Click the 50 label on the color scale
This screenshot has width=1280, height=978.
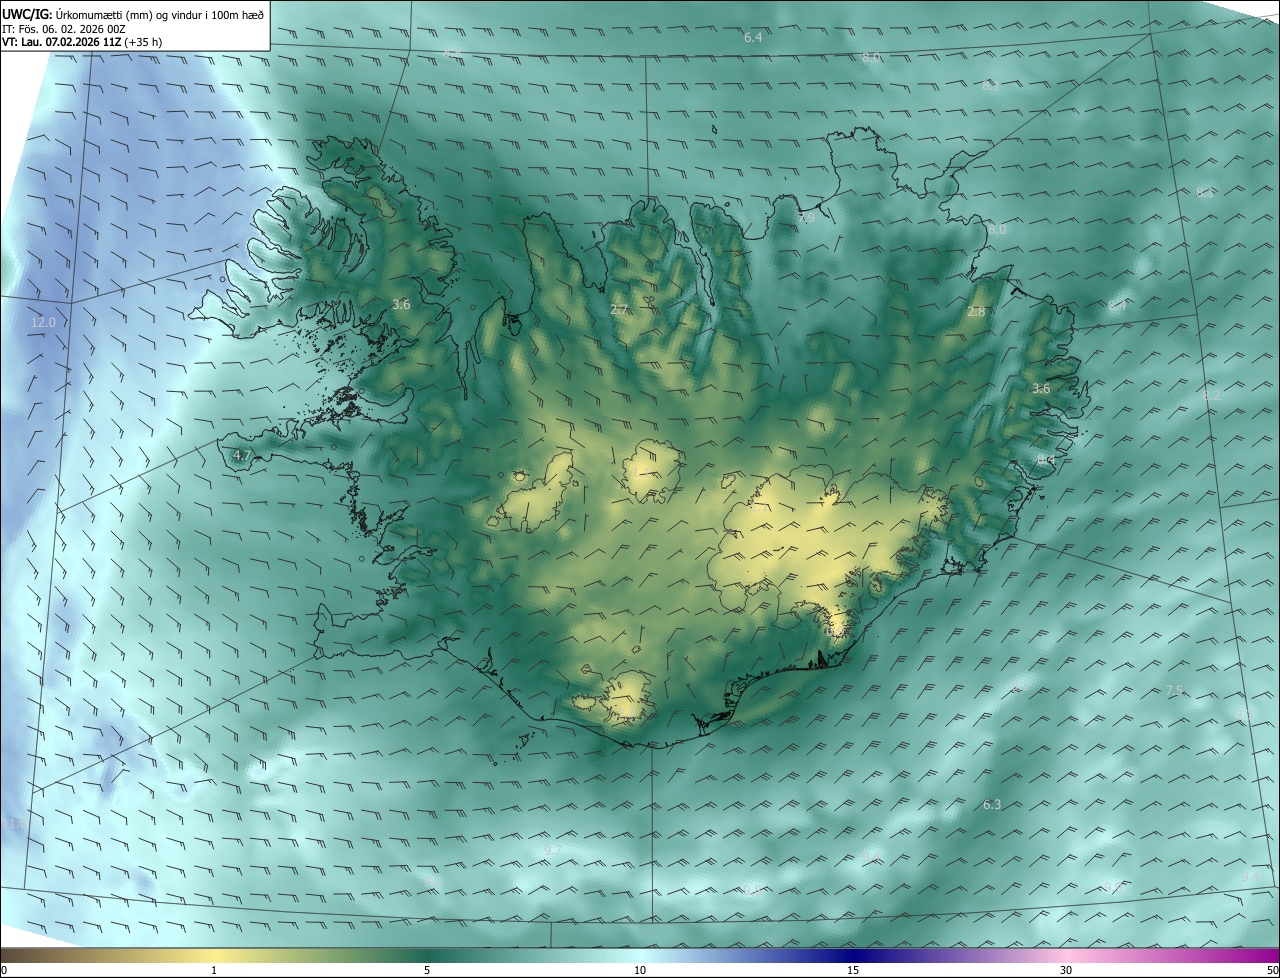pyautogui.click(x=1272, y=971)
